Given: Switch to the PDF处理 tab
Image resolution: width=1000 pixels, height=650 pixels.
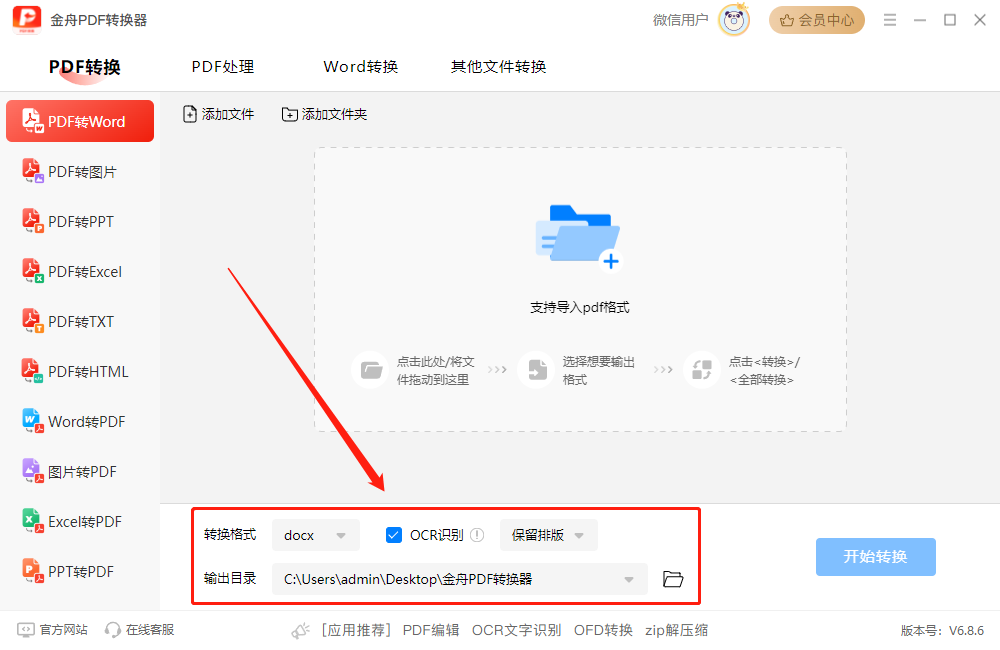Looking at the screenshot, I should [x=223, y=67].
